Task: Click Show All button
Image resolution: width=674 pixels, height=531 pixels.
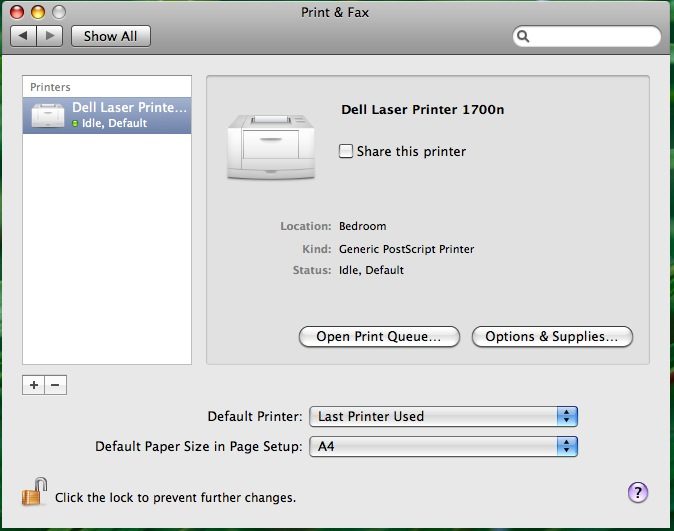Action: point(111,36)
